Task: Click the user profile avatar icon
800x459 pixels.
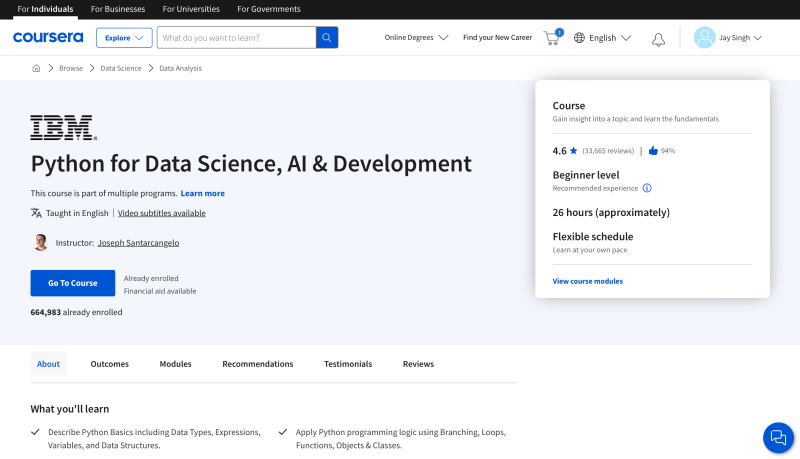Action: (x=704, y=38)
